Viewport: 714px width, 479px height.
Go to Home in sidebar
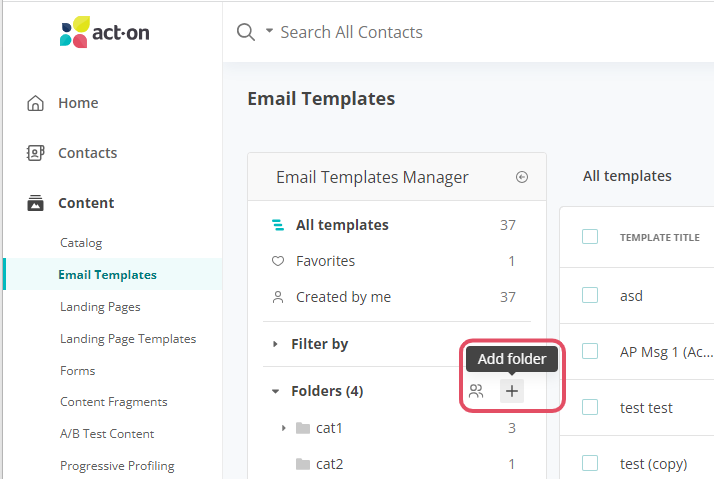pyautogui.click(x=78, y=103)
